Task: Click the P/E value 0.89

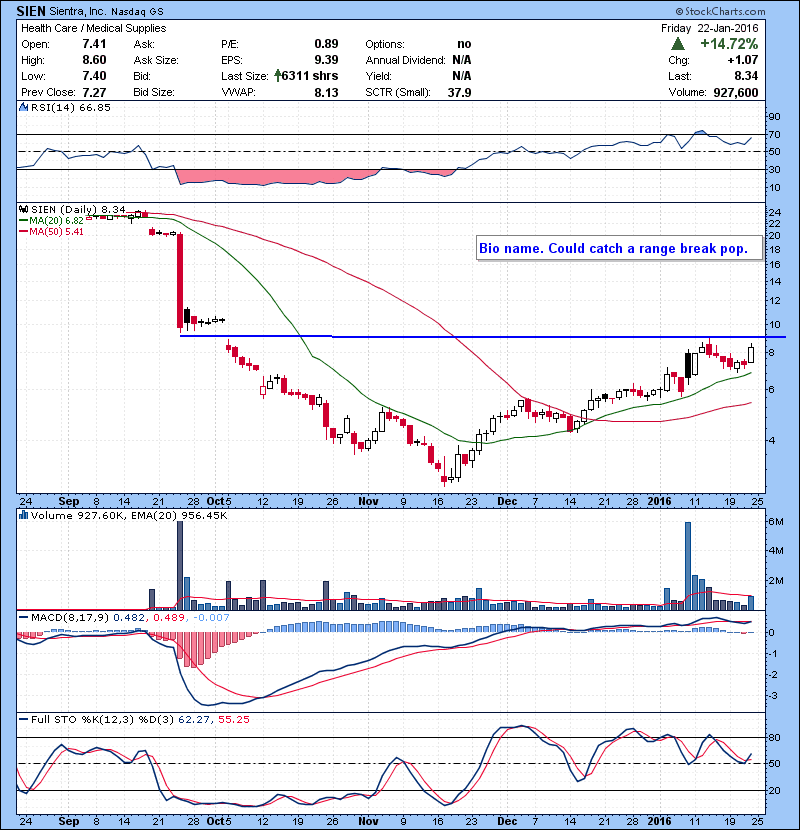Action: 326,44
